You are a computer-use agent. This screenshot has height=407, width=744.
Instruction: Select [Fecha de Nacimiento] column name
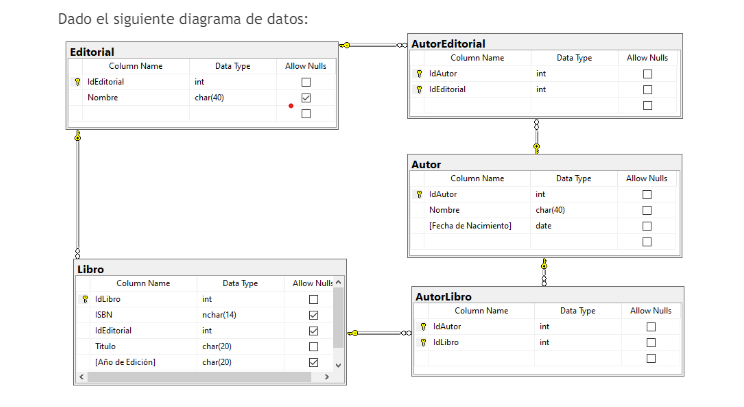(470, 226)
